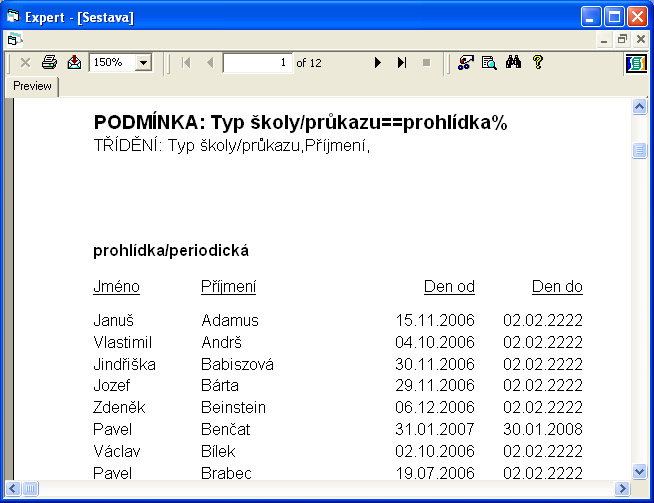Click the vertical scrollbar down arrow
Viewport: 654px width, 503px height.
point(640,471)
